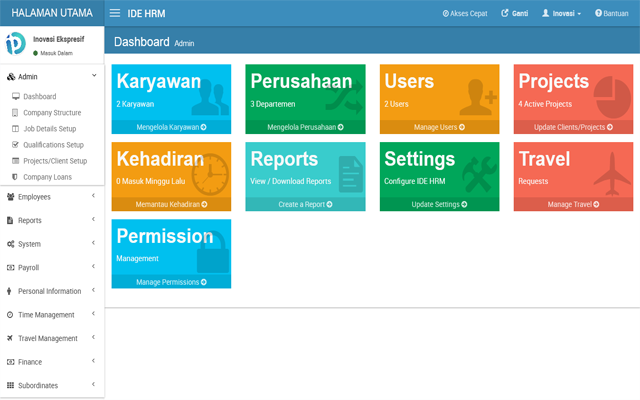Click the Ganti switch link
This screenshot has height=400, width=640.
514,13
